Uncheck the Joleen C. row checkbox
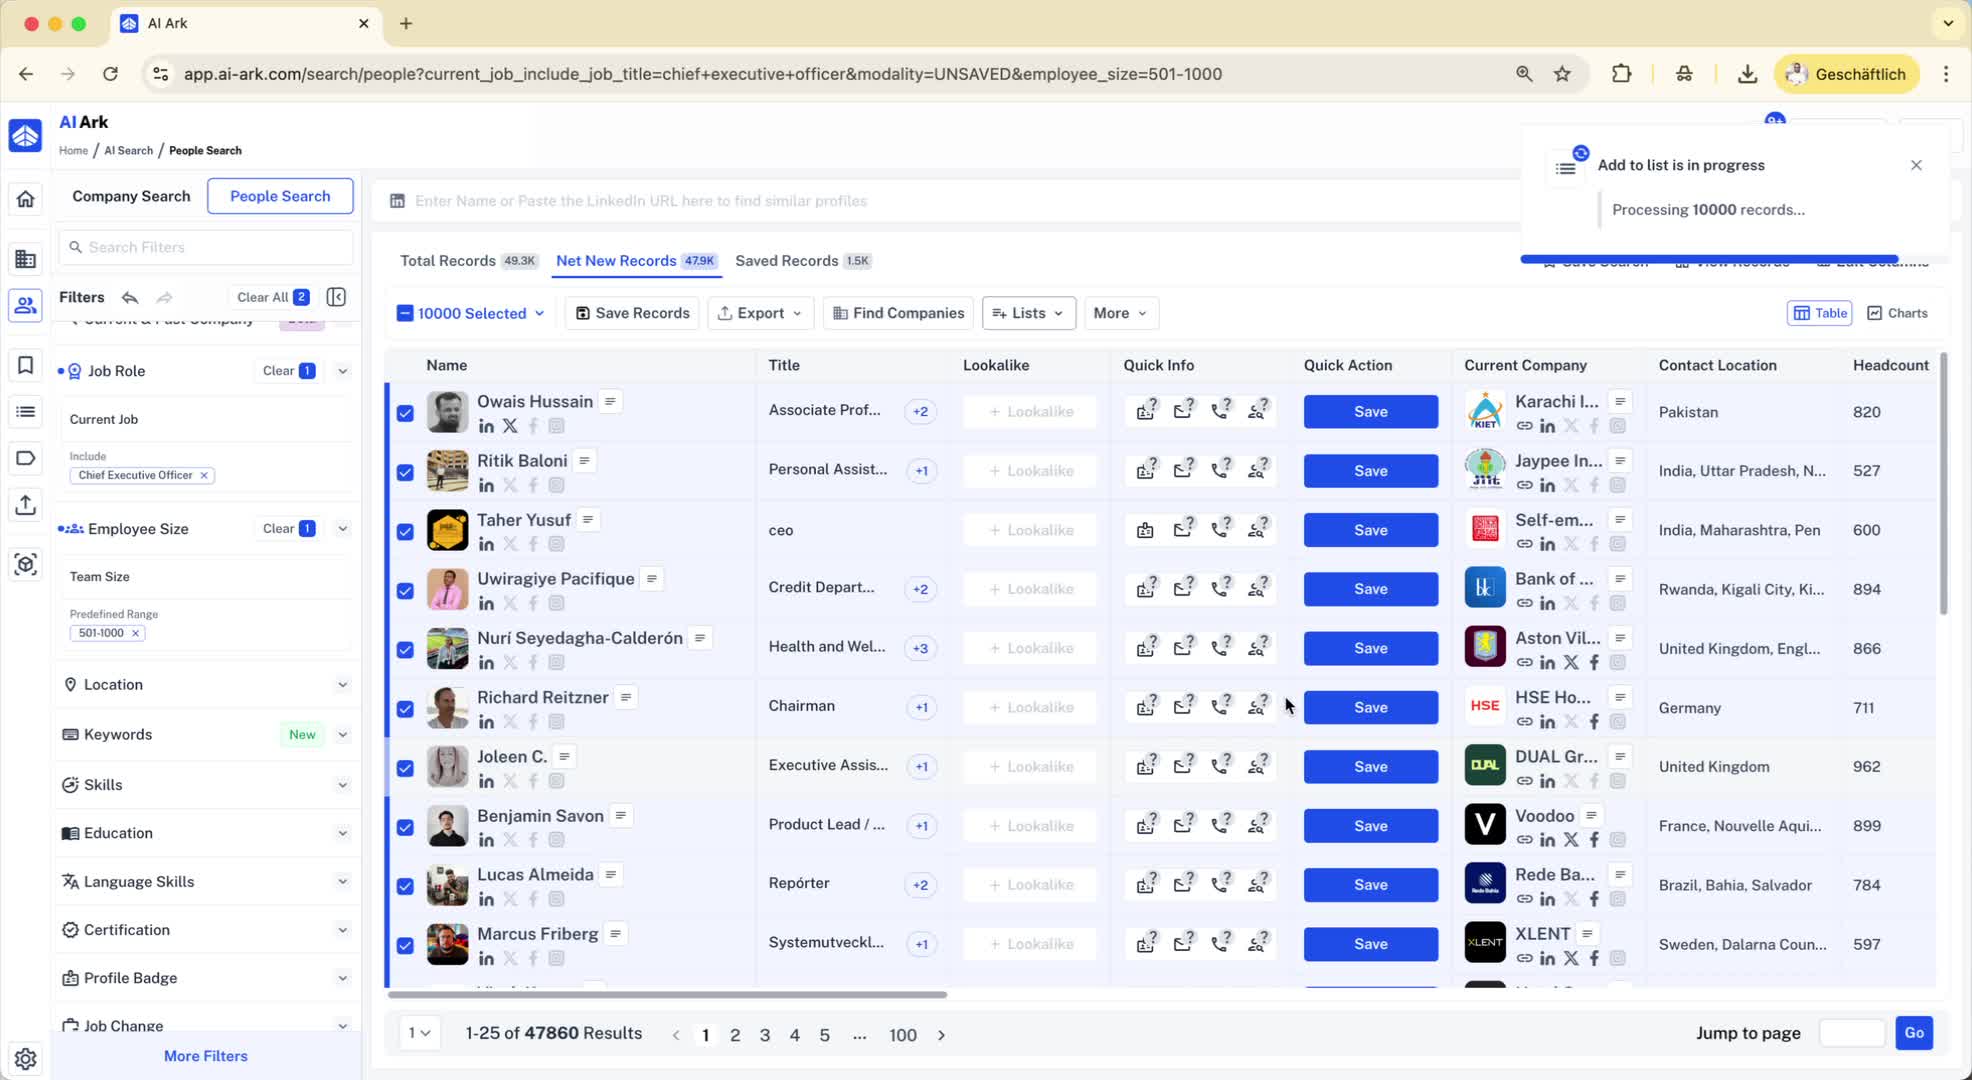This screenshot has width=1972, height=1080. click(405, 768)
